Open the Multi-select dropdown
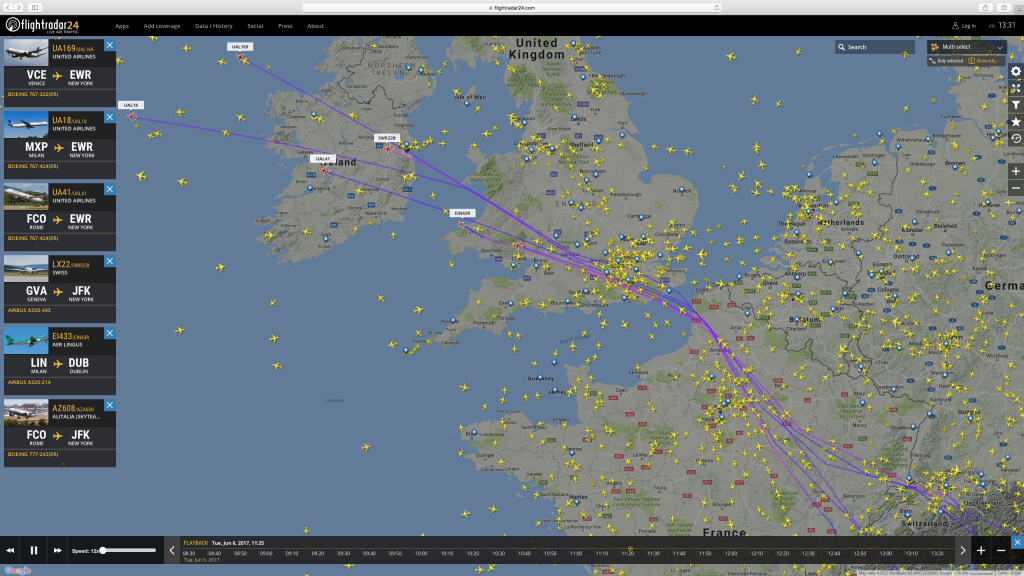 [967, 47]
